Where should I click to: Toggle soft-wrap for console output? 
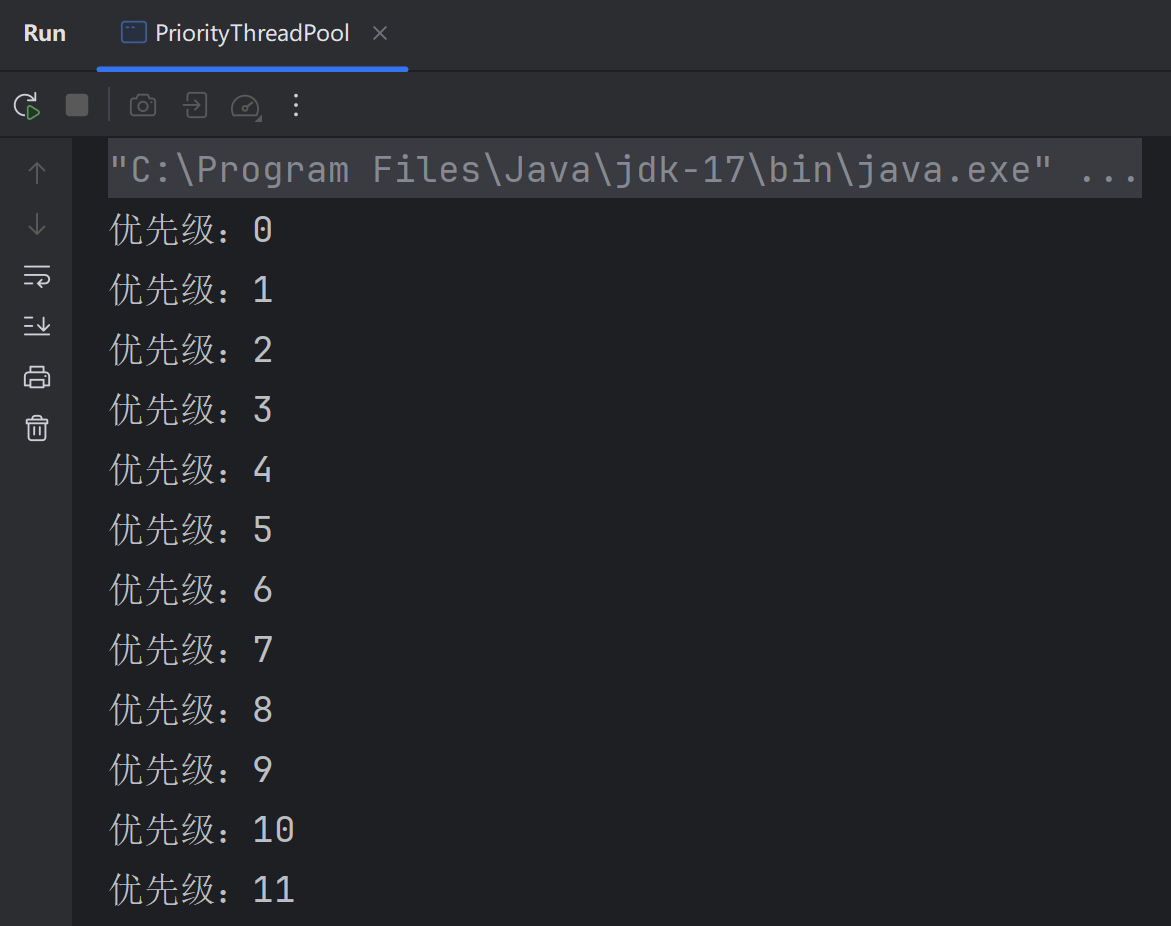point(37,276)
